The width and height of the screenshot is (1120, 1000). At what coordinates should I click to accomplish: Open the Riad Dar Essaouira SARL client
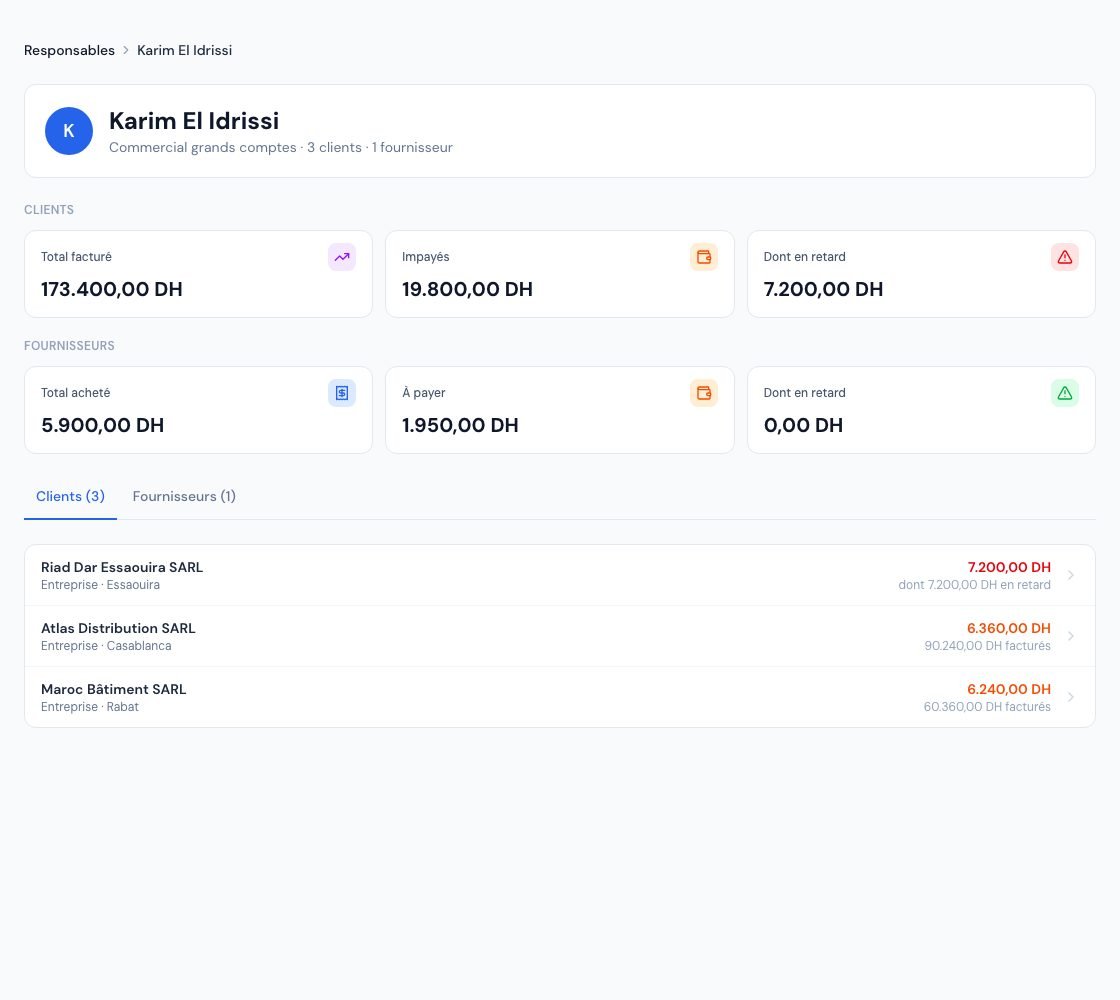559,575
